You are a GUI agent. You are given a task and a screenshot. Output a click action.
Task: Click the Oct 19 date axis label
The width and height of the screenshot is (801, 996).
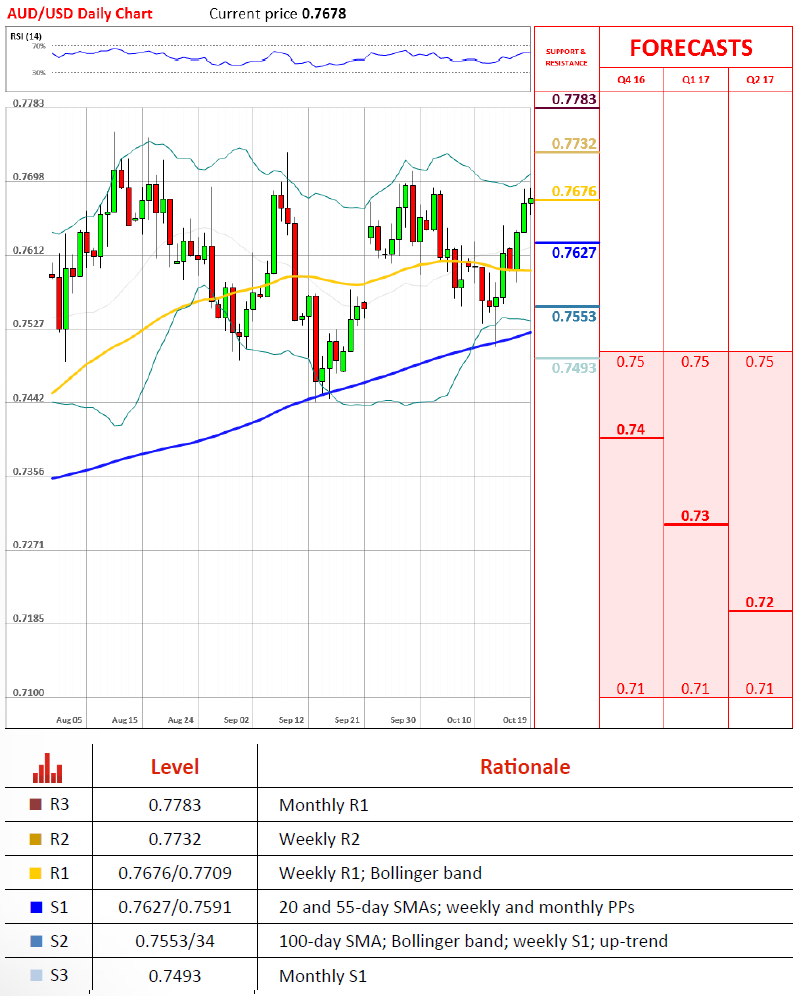pos(515,720)
